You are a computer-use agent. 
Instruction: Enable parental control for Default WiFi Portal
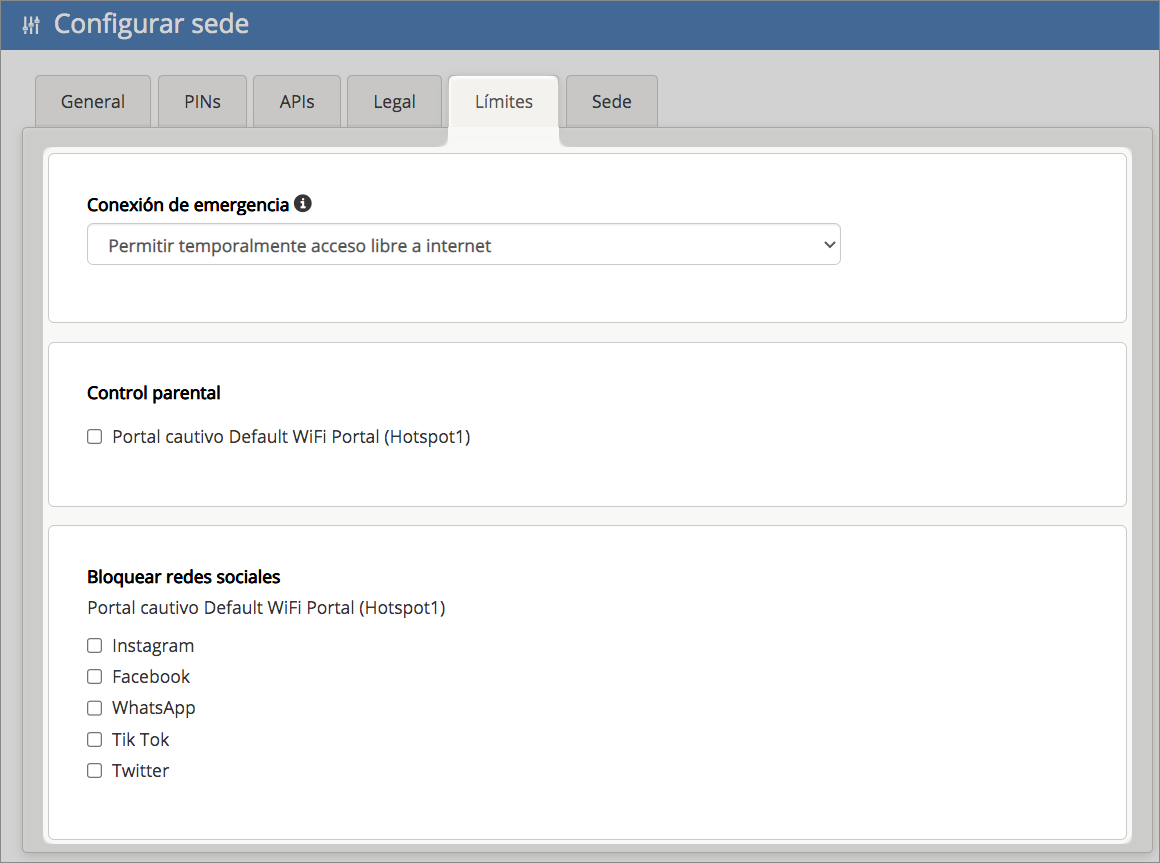coord(95,437)
